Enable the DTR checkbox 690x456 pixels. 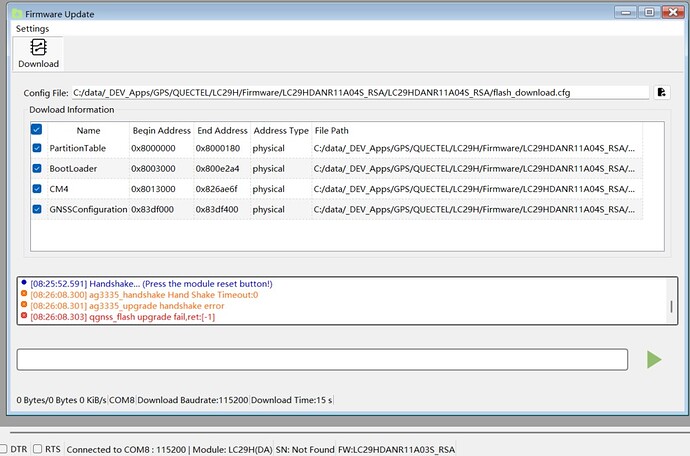point(3,449)
